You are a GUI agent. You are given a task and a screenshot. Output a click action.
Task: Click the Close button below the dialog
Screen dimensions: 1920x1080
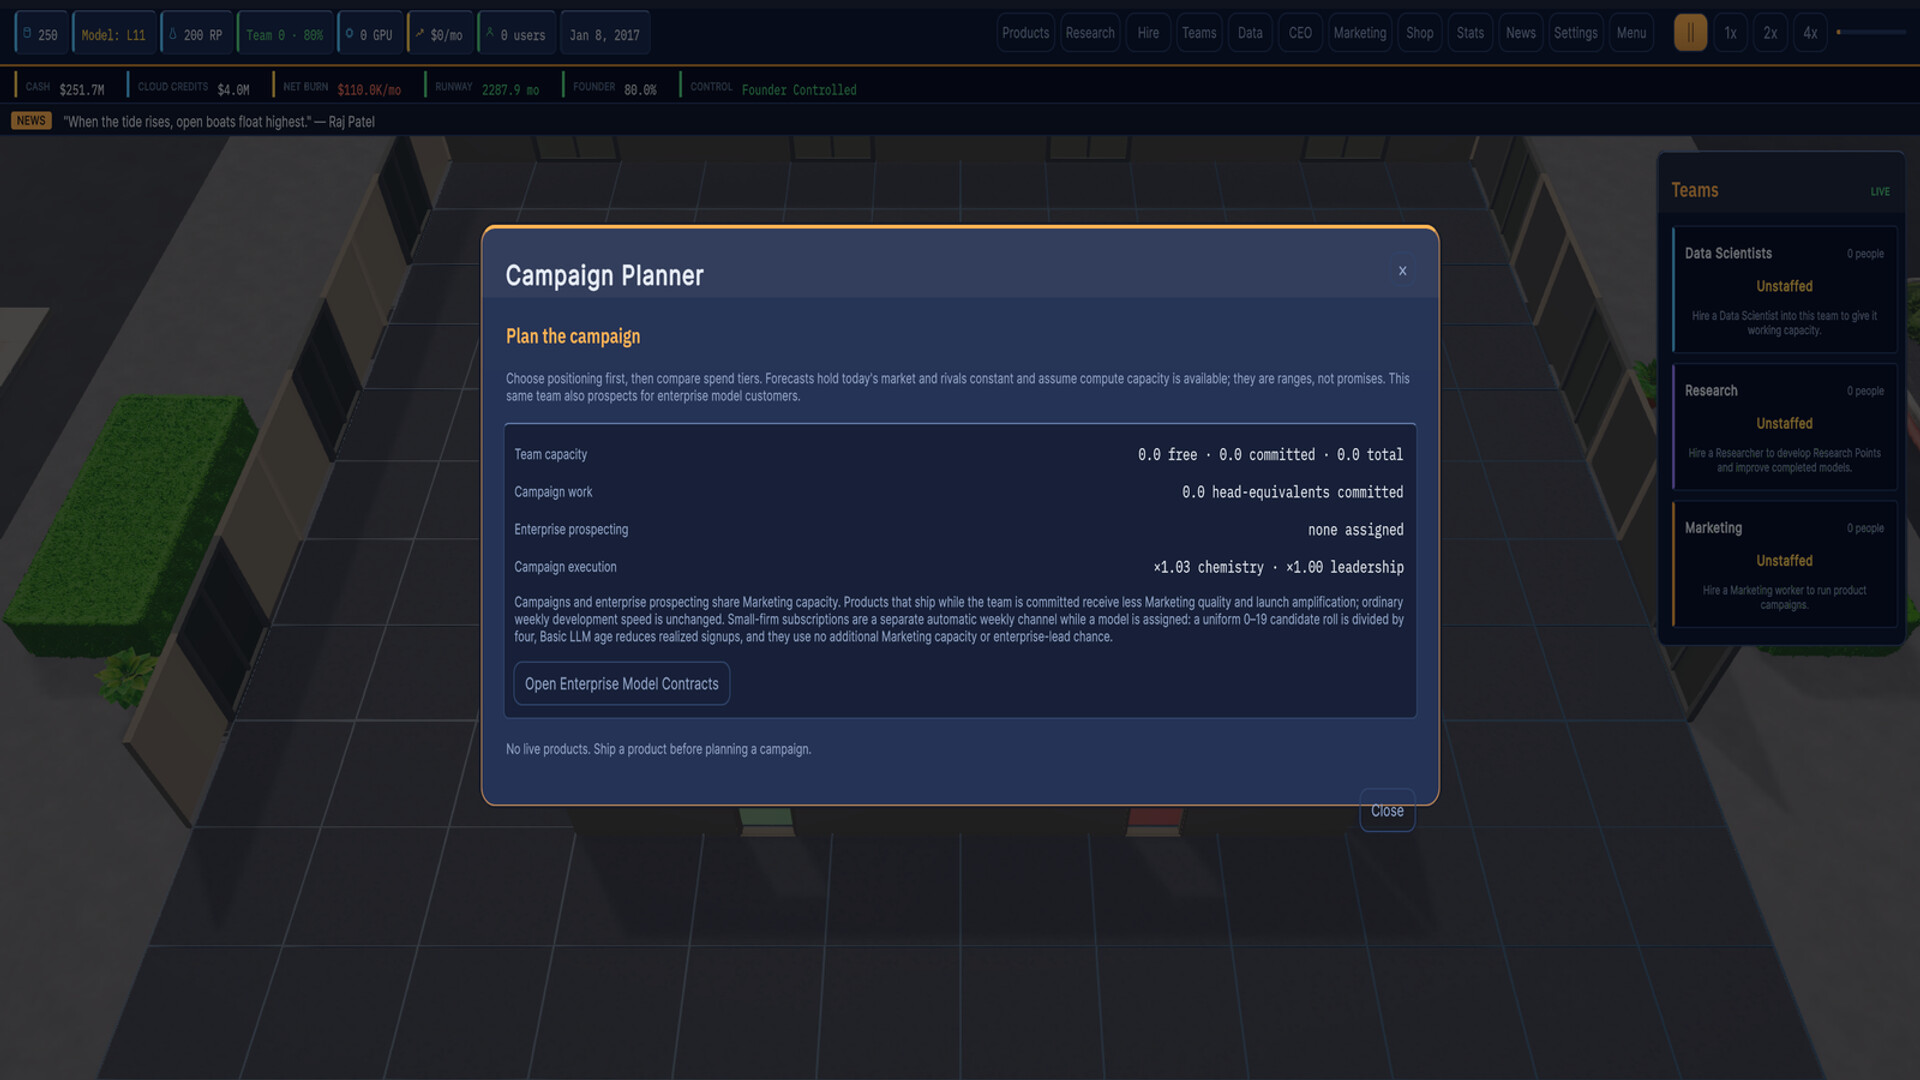(x=1387, y=811)
